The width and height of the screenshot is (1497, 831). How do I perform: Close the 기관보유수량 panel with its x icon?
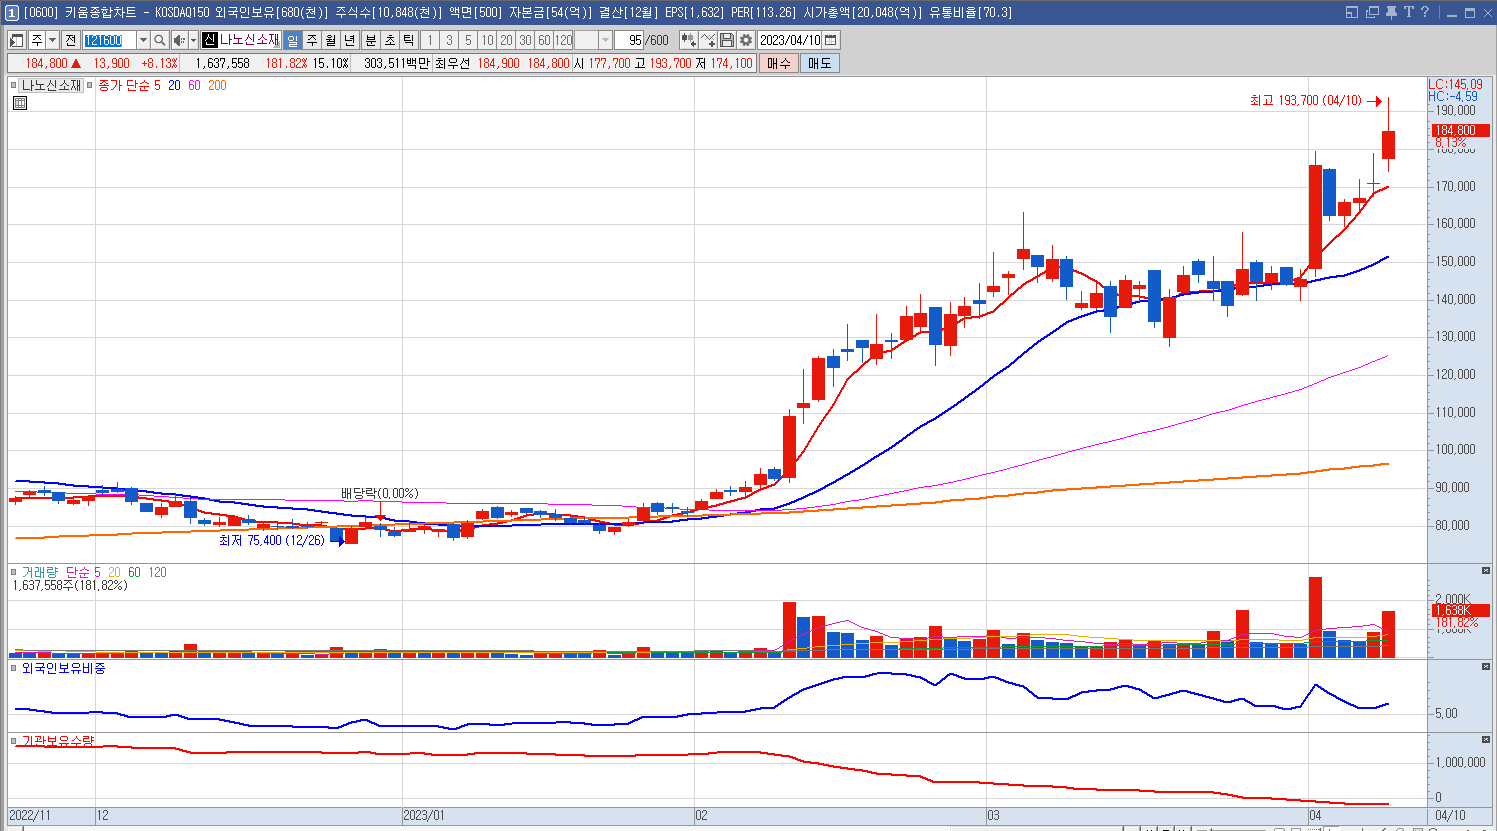click(x=1486, y=739)
